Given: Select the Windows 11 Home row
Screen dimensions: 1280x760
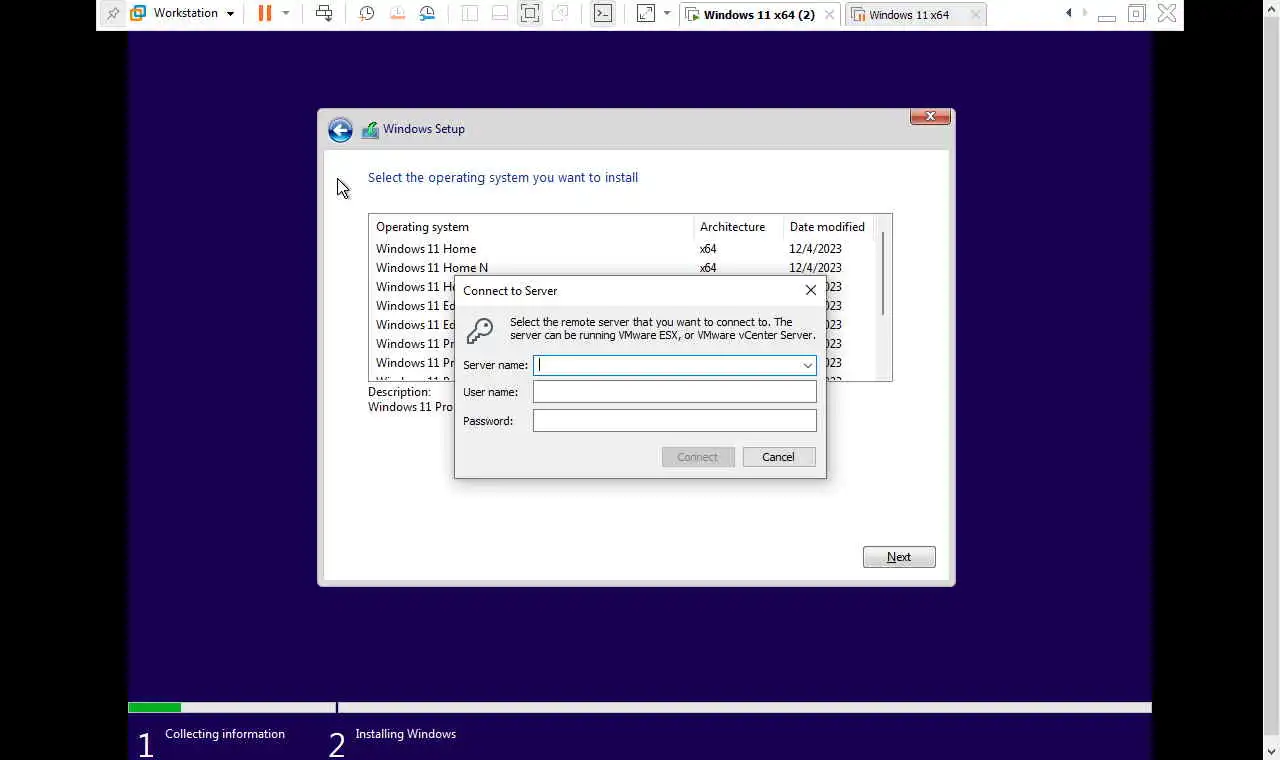Looking at the screenshot, I should coord(622,249).
